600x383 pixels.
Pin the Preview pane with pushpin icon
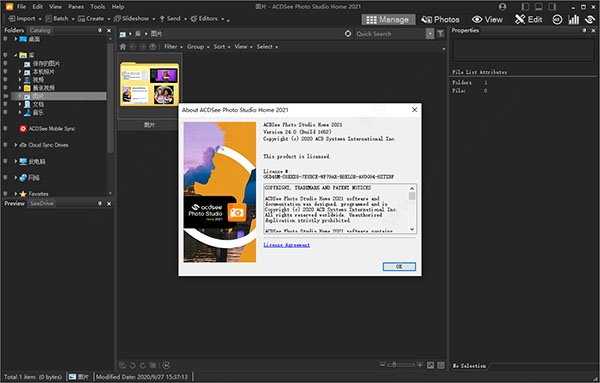click(x=100, y=204)
